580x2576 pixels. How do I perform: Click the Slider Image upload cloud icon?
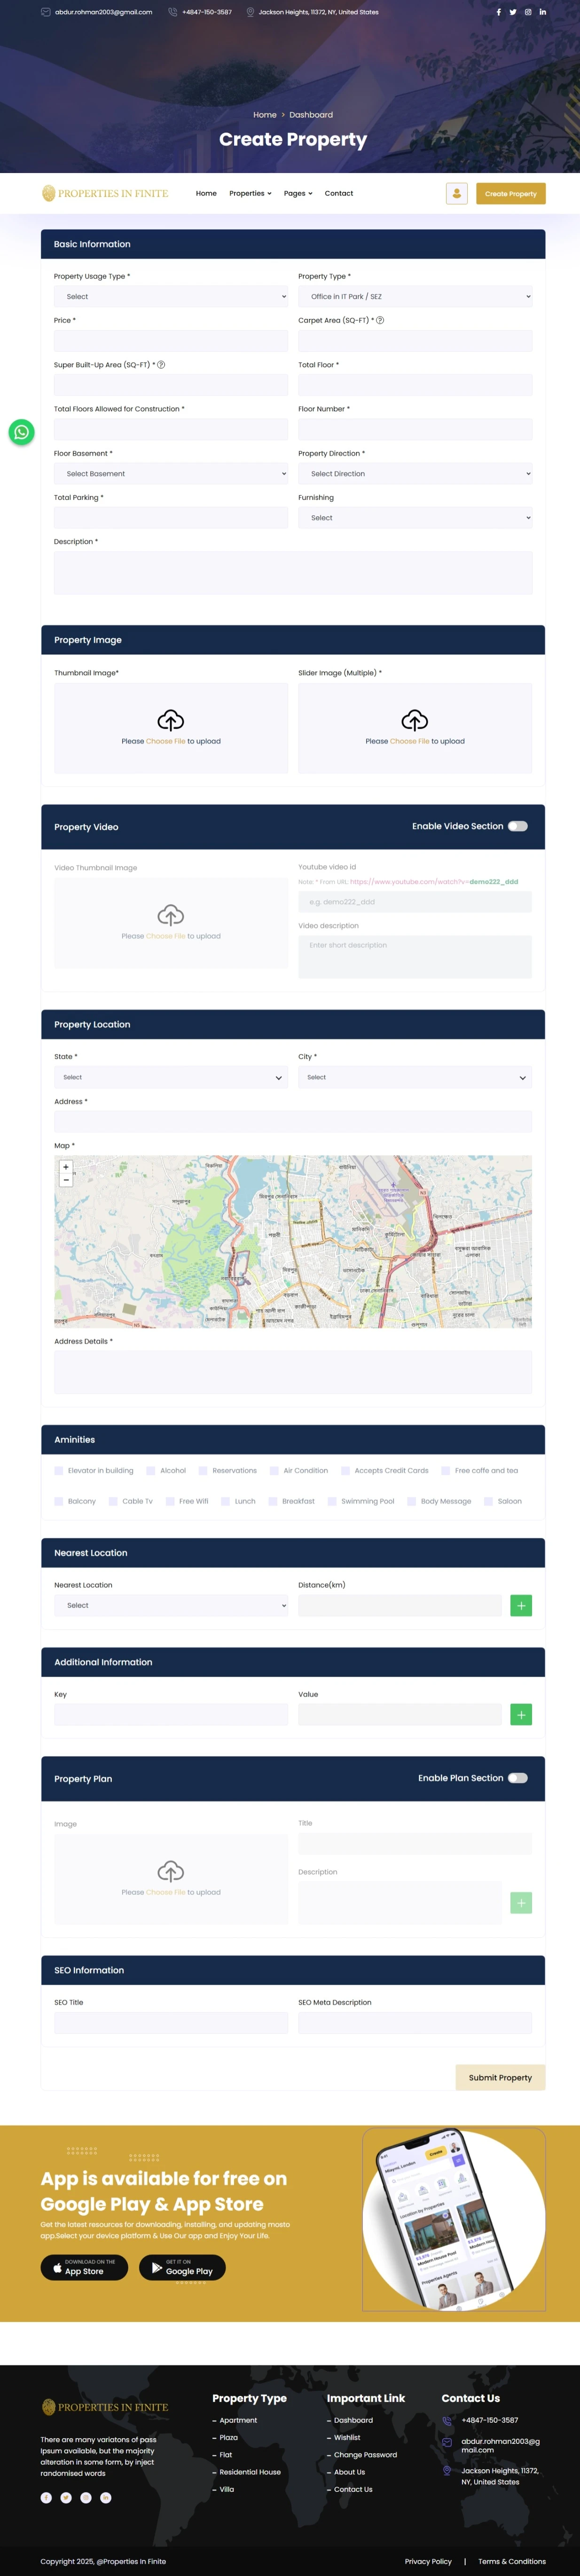[x=415, y=720]
